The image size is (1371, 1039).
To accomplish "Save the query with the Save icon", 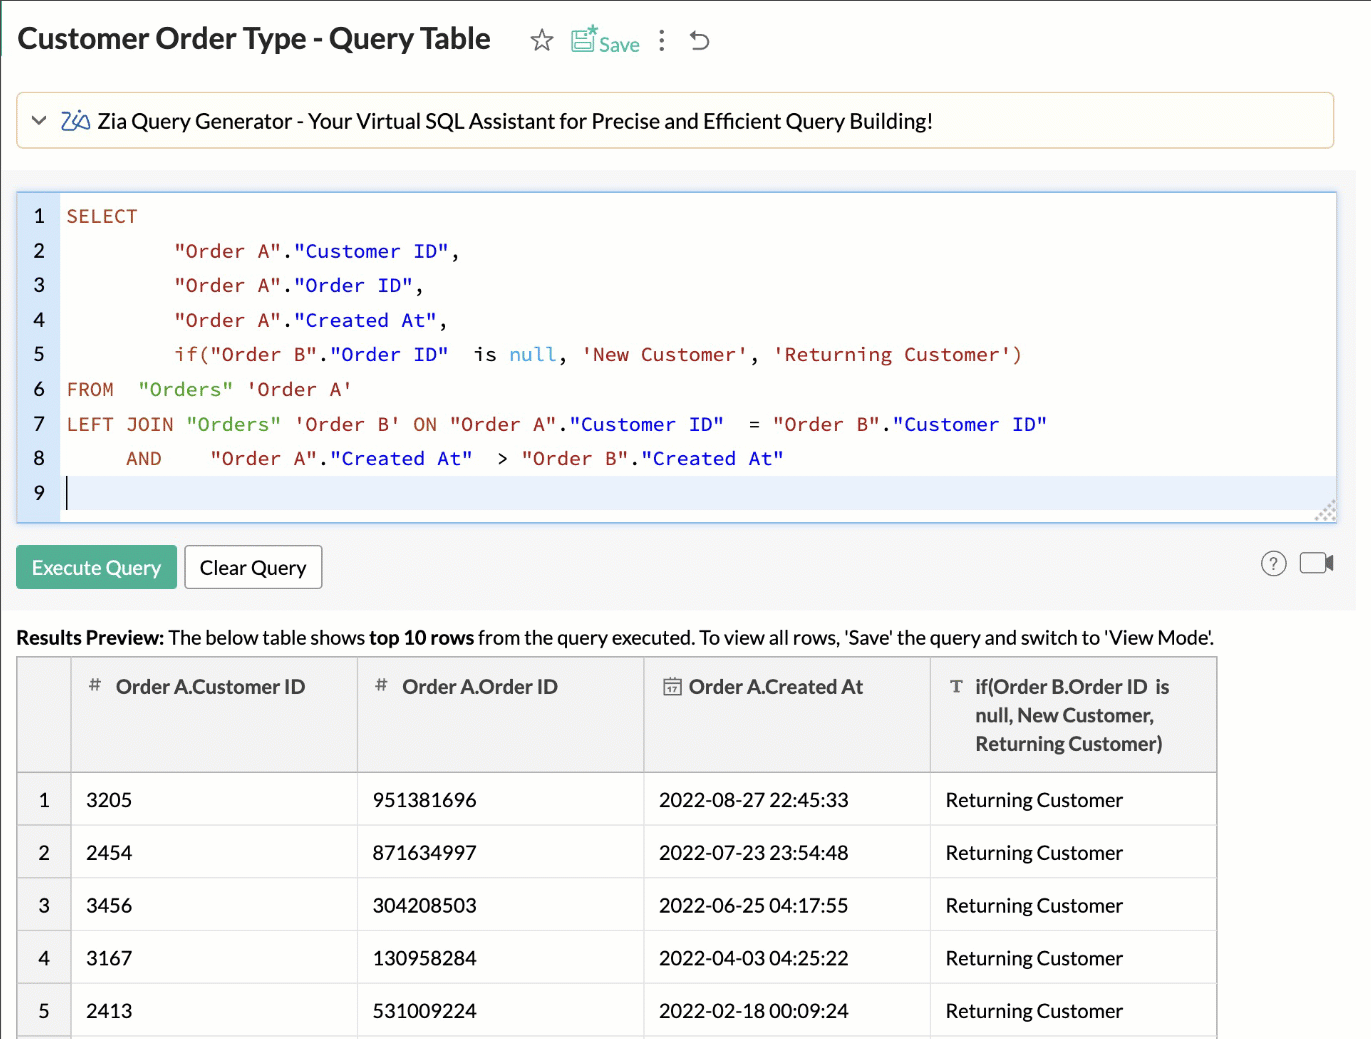I will coord(604,42).
